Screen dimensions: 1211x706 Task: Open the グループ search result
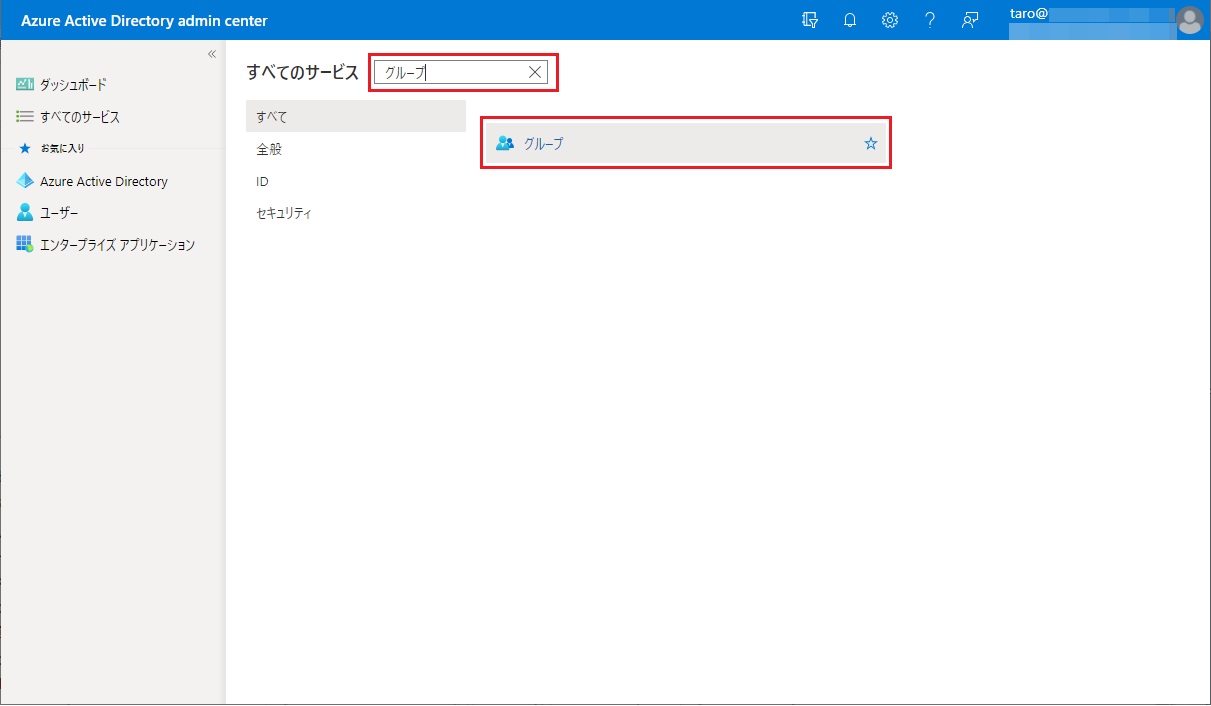tap(544, 144)
